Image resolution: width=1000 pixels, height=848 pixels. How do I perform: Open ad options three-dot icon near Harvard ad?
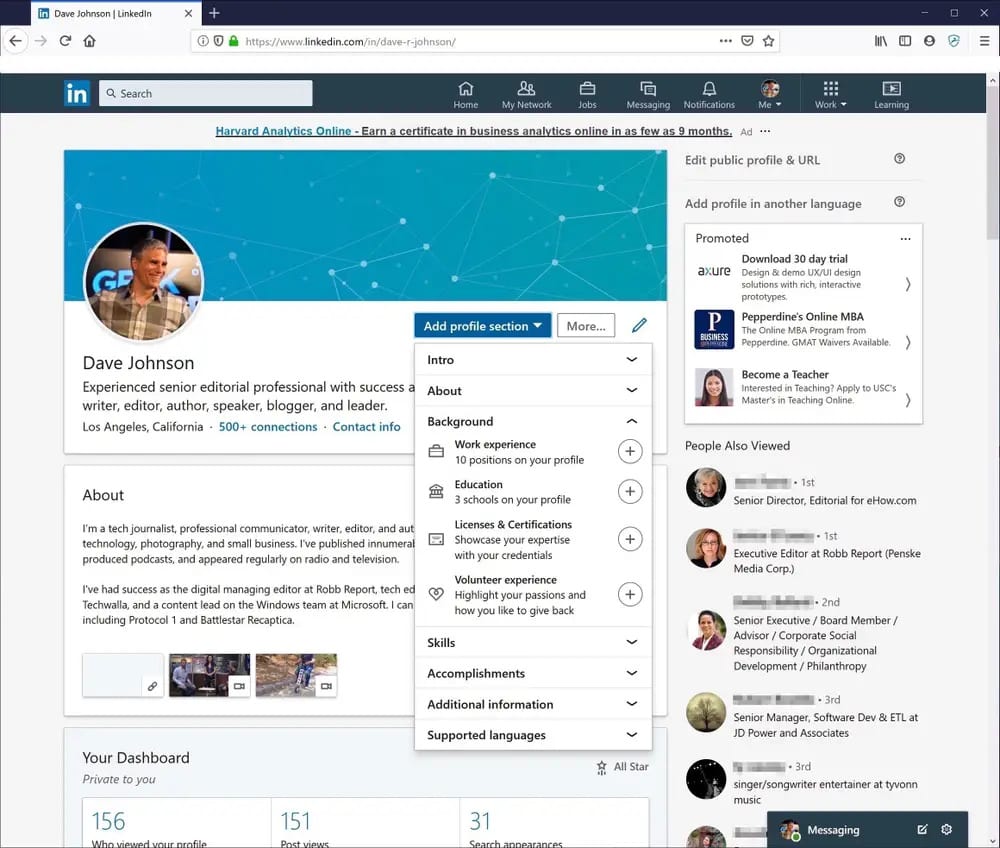pos(765,131)
